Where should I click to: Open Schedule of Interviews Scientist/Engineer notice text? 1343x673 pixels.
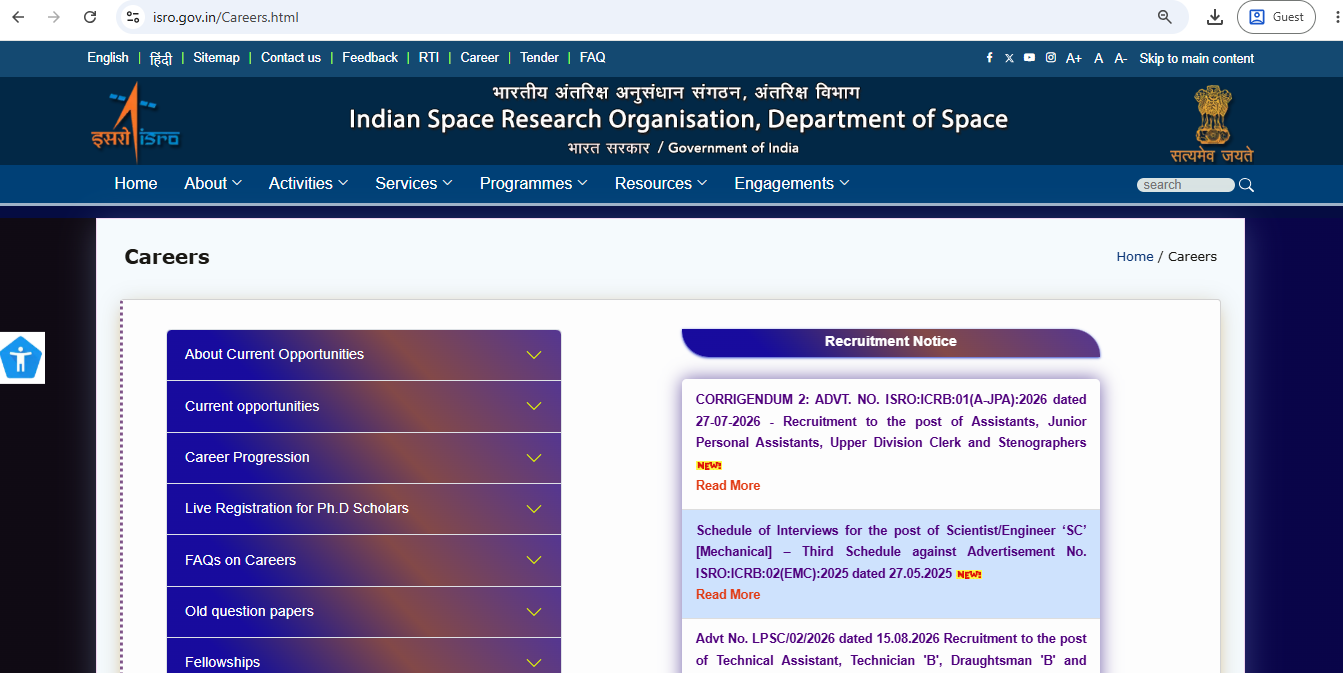(891, 552)
